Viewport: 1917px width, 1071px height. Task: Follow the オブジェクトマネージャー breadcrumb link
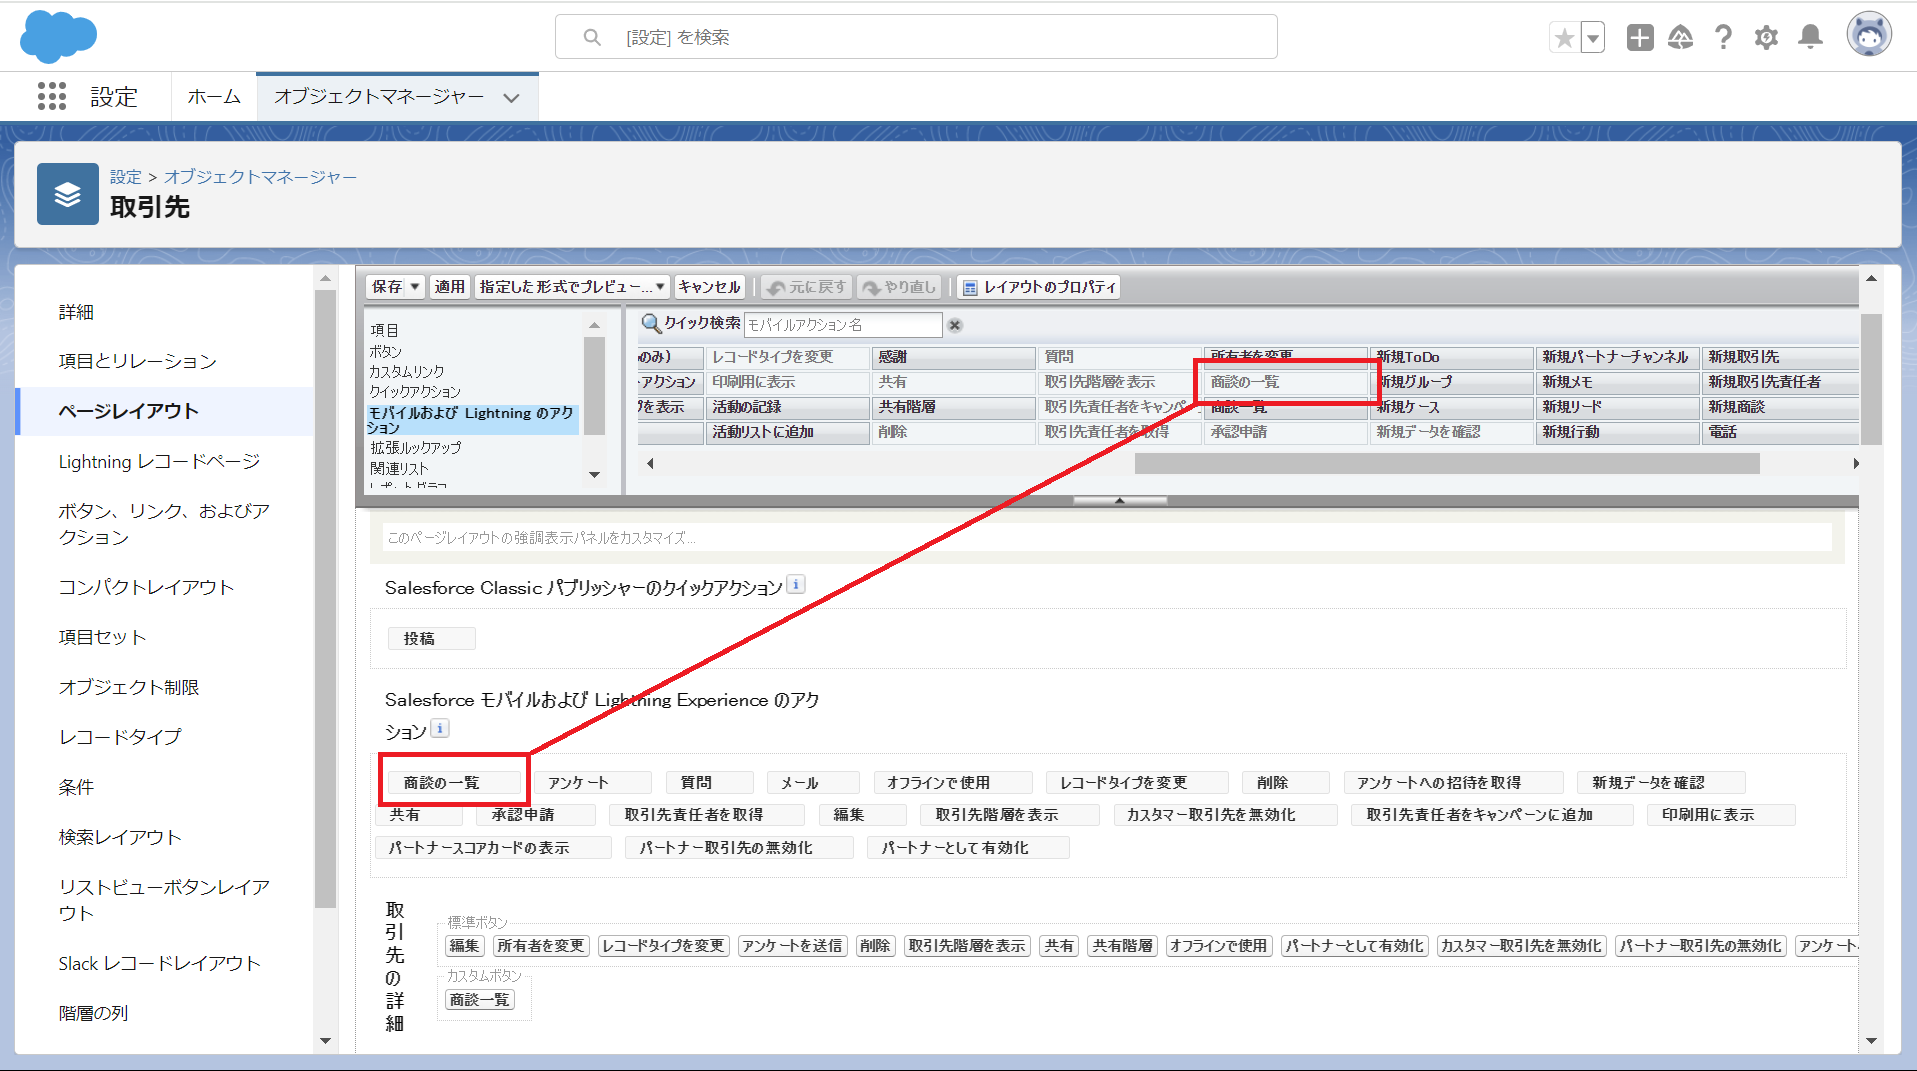260,177
